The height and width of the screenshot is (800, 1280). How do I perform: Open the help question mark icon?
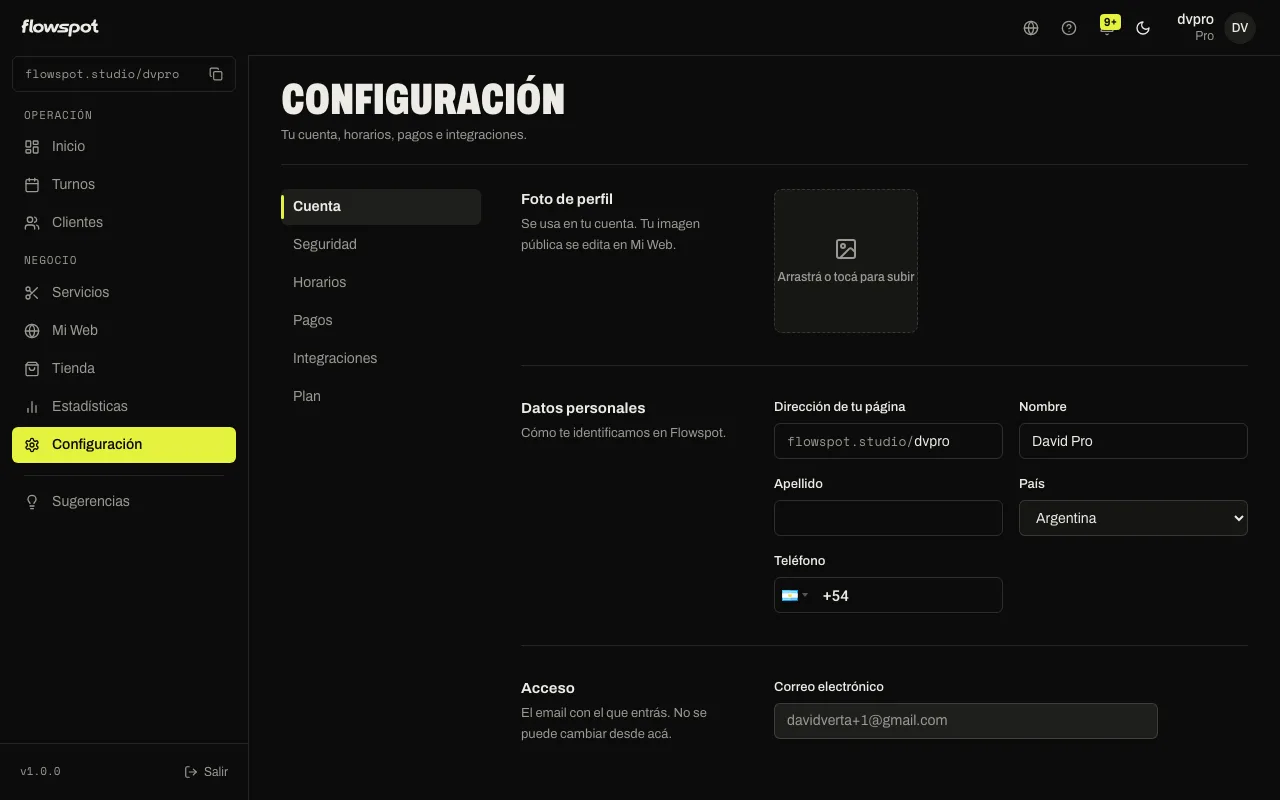click(x=1069, y=28)
